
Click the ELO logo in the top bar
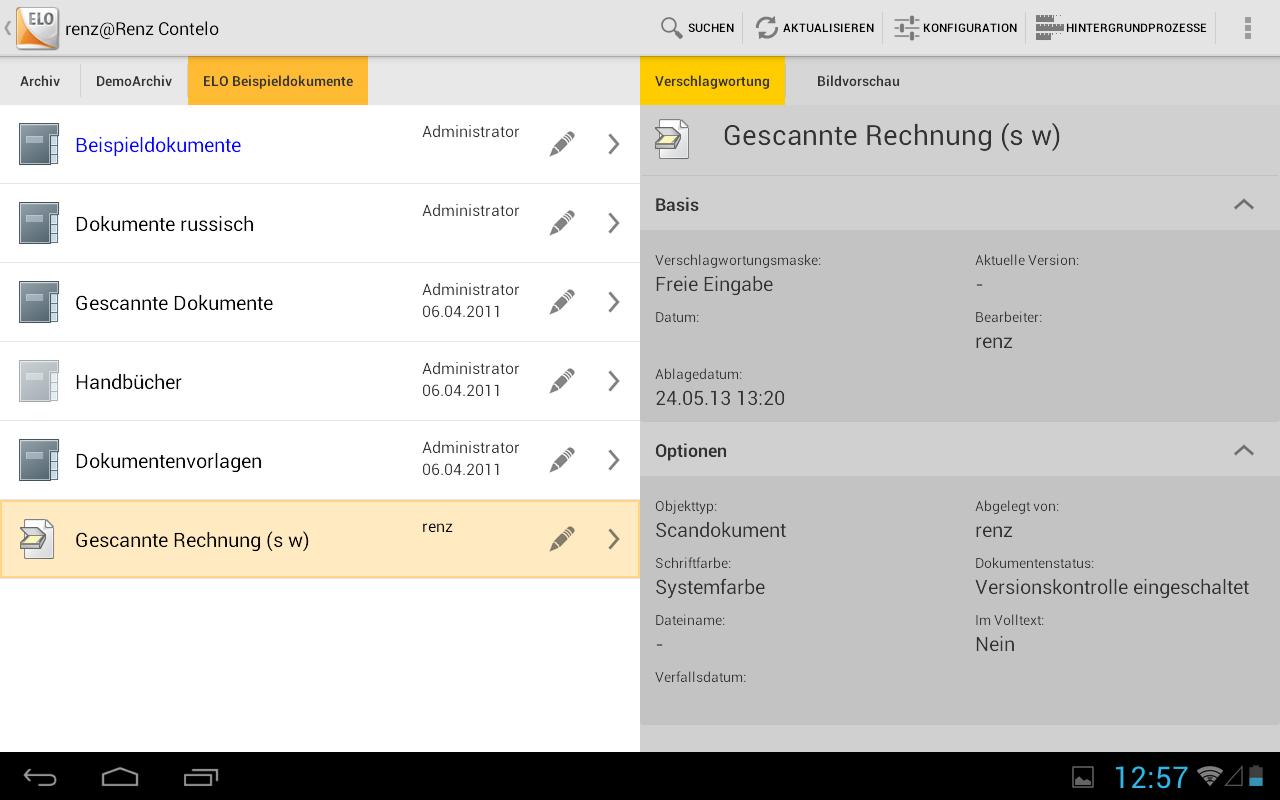(37, 28)
